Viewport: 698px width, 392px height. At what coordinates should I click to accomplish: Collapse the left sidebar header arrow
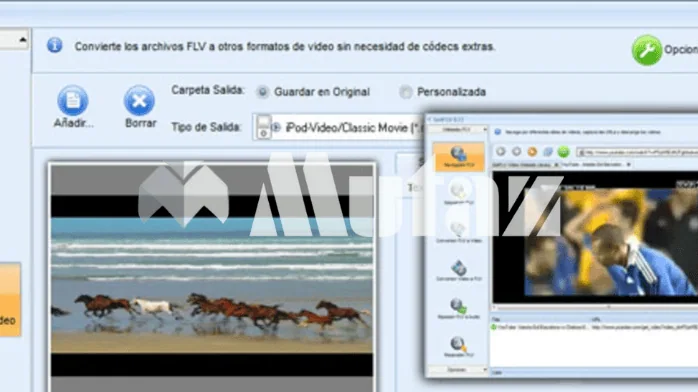pos(23,40)
